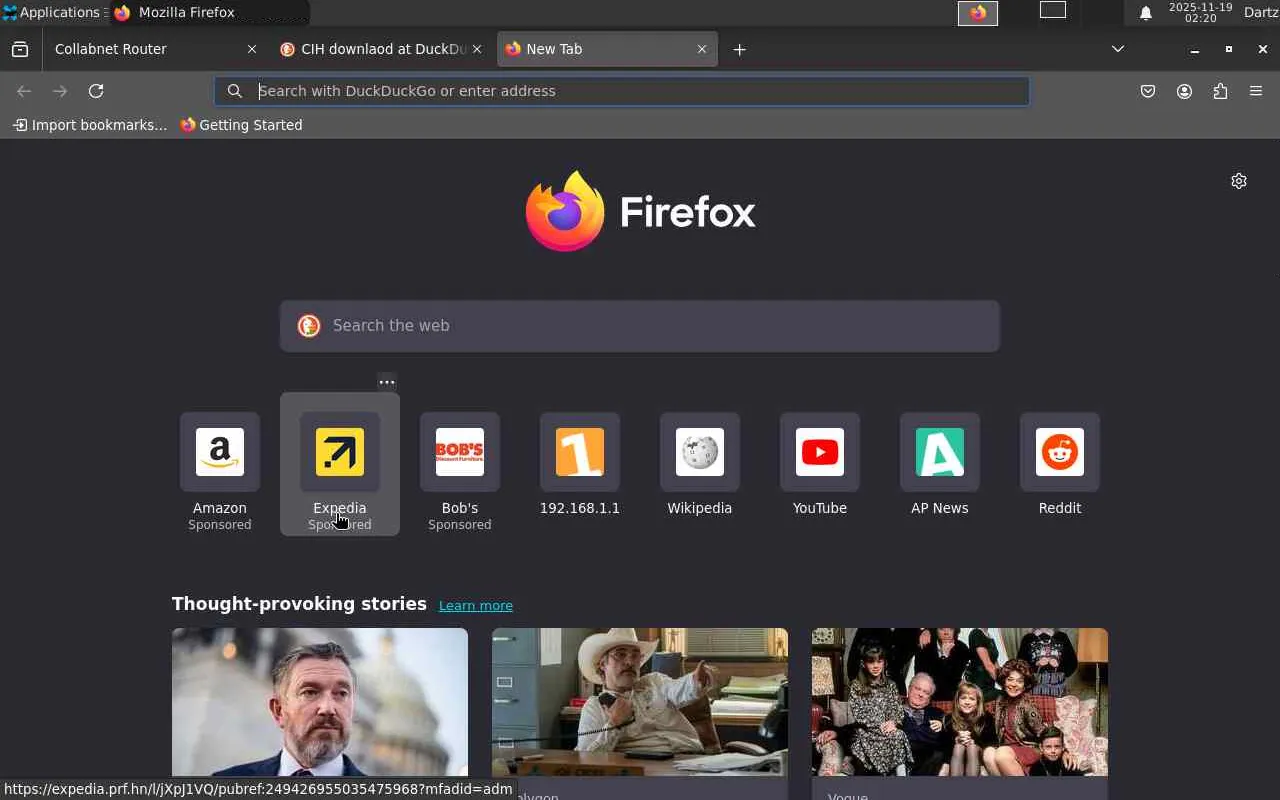Expand the list all tabs dropdown
Screen dimensions: 1280x800
tap(1118, 49)
